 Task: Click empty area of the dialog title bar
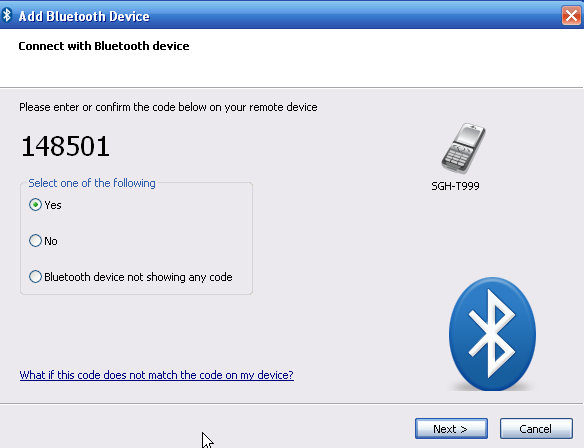point(354,16)
